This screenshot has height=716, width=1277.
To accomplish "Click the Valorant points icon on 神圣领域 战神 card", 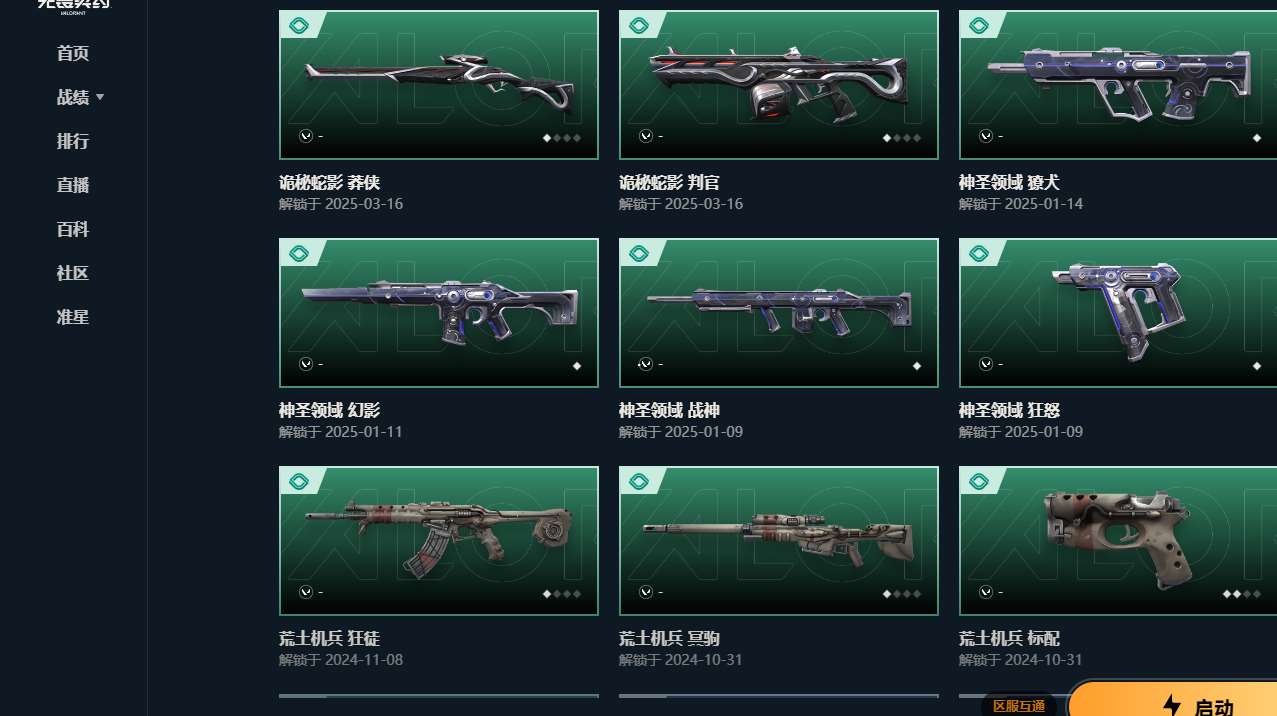I will click(646, 364).
